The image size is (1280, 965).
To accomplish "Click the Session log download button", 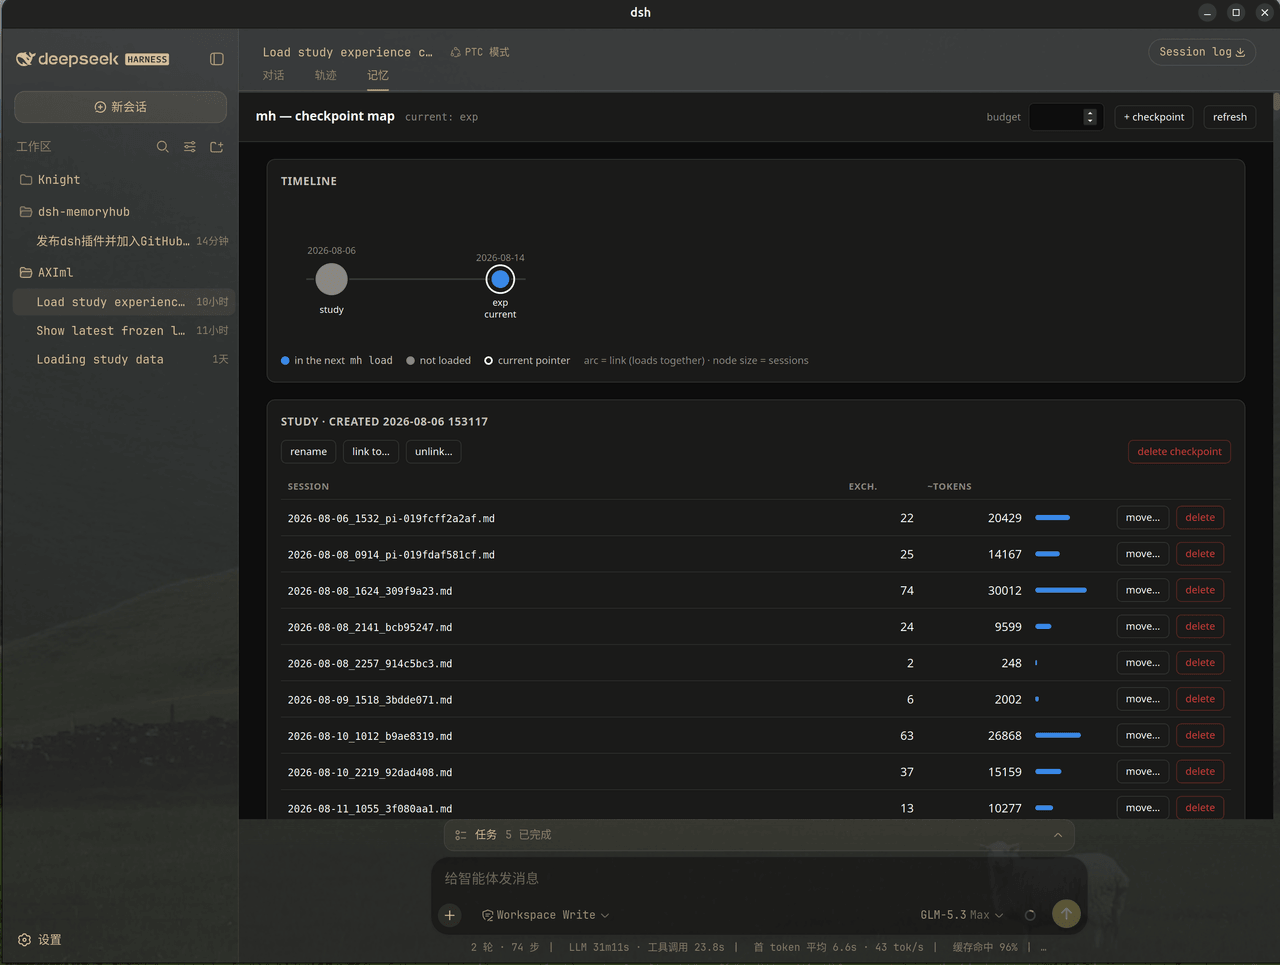I will pos(1202,52).
